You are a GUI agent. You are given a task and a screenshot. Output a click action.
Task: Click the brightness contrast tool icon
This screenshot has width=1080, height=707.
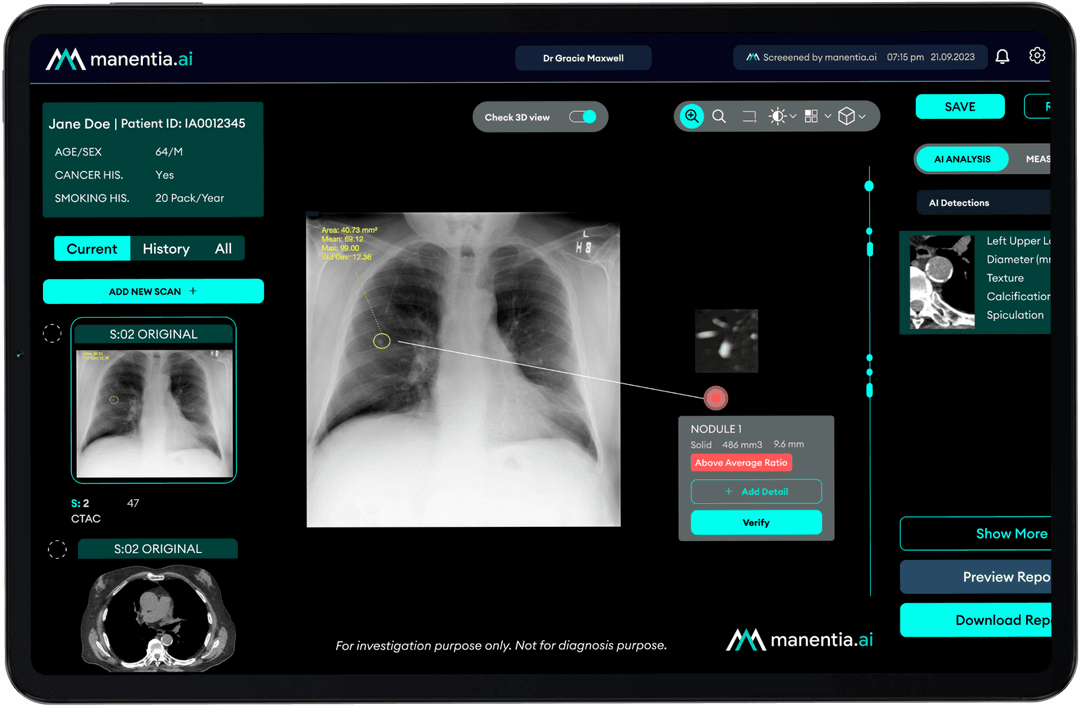tap(777, 116)
